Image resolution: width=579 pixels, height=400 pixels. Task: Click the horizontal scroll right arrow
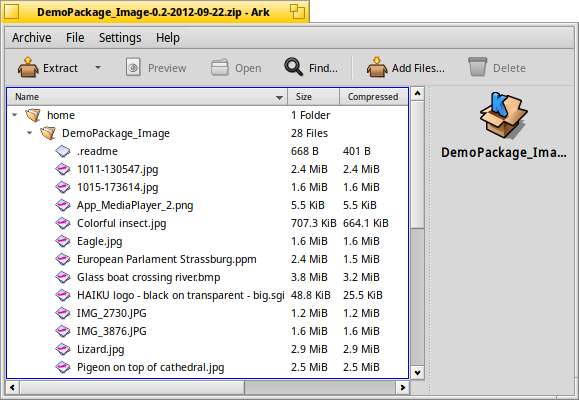click(402, 387)
